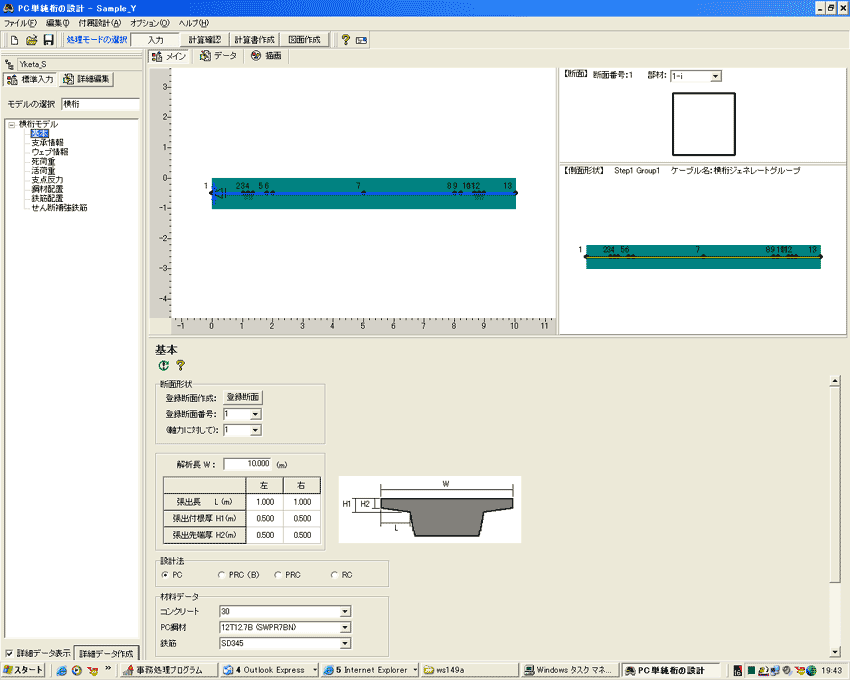Select 鋼材配置 in the model tree

click(47, 189)
